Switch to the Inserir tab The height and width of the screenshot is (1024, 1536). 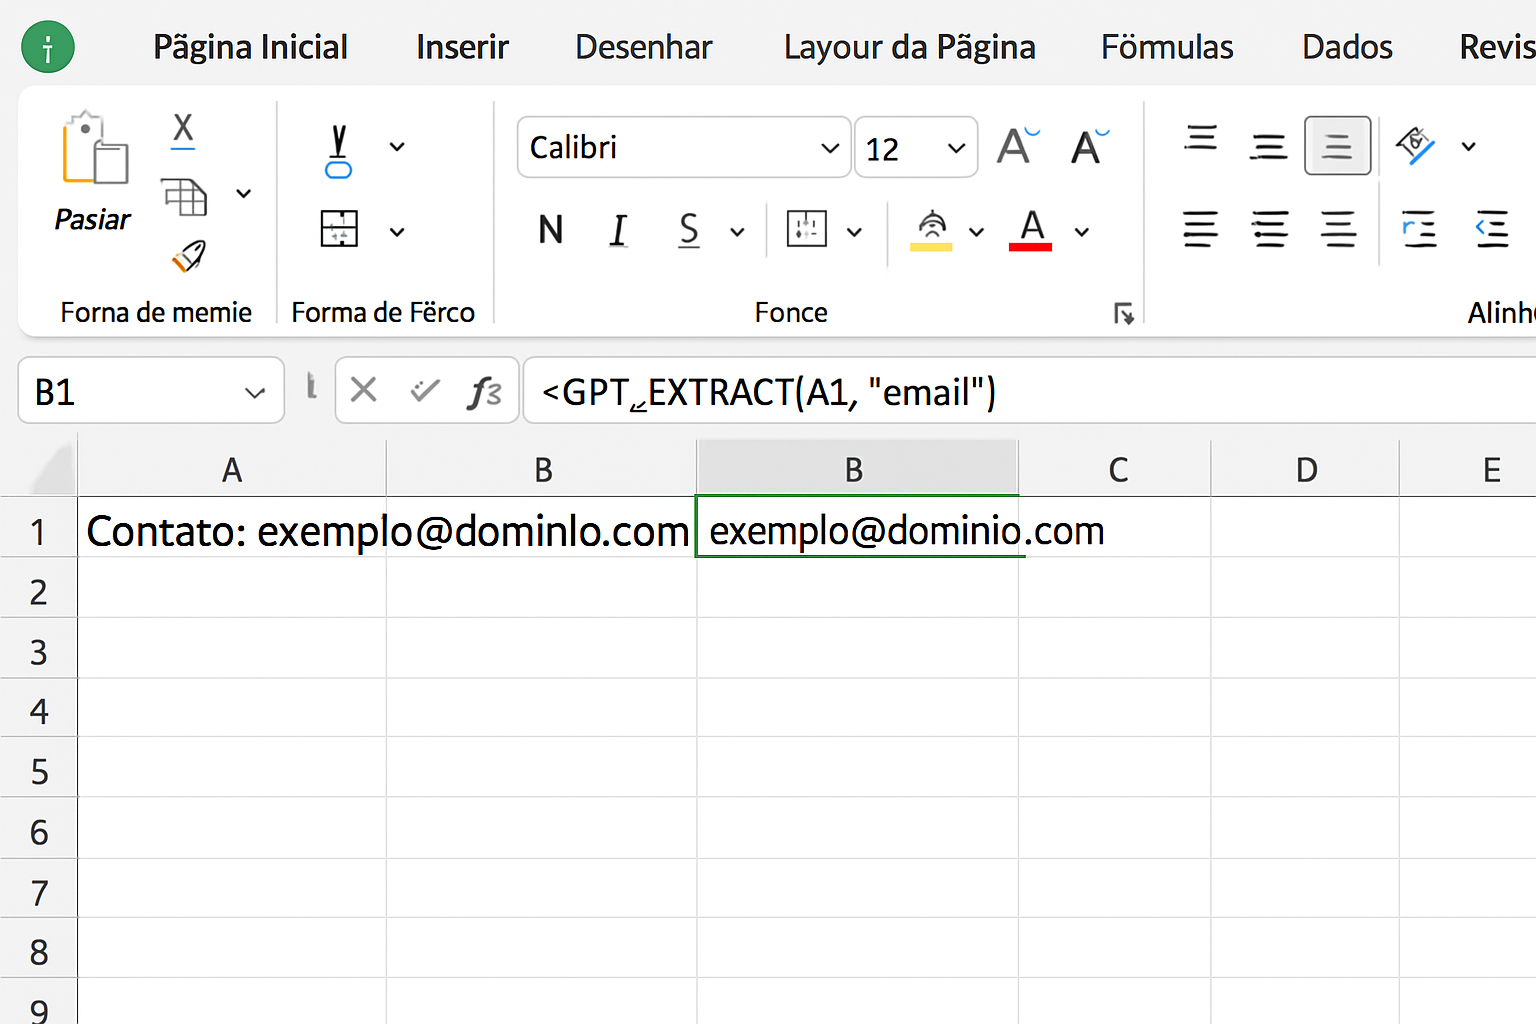click(462, 47)
